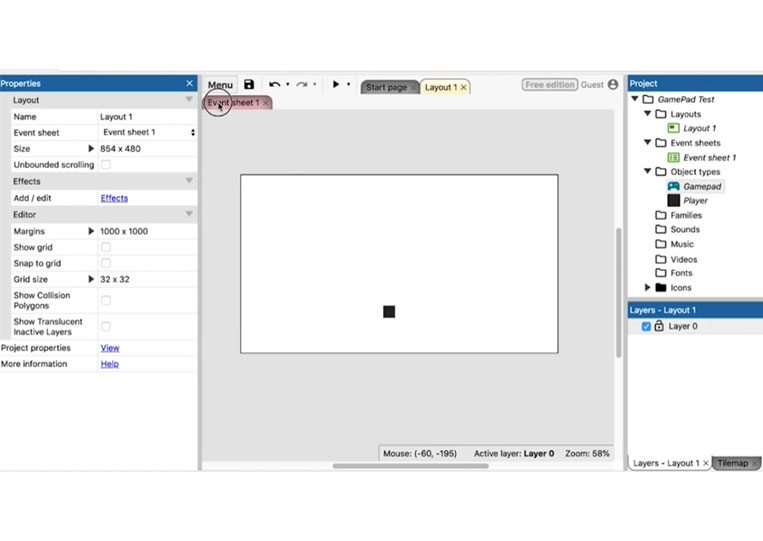Click the More information Help link
The image size is (763, 541).
click(109, 364)
